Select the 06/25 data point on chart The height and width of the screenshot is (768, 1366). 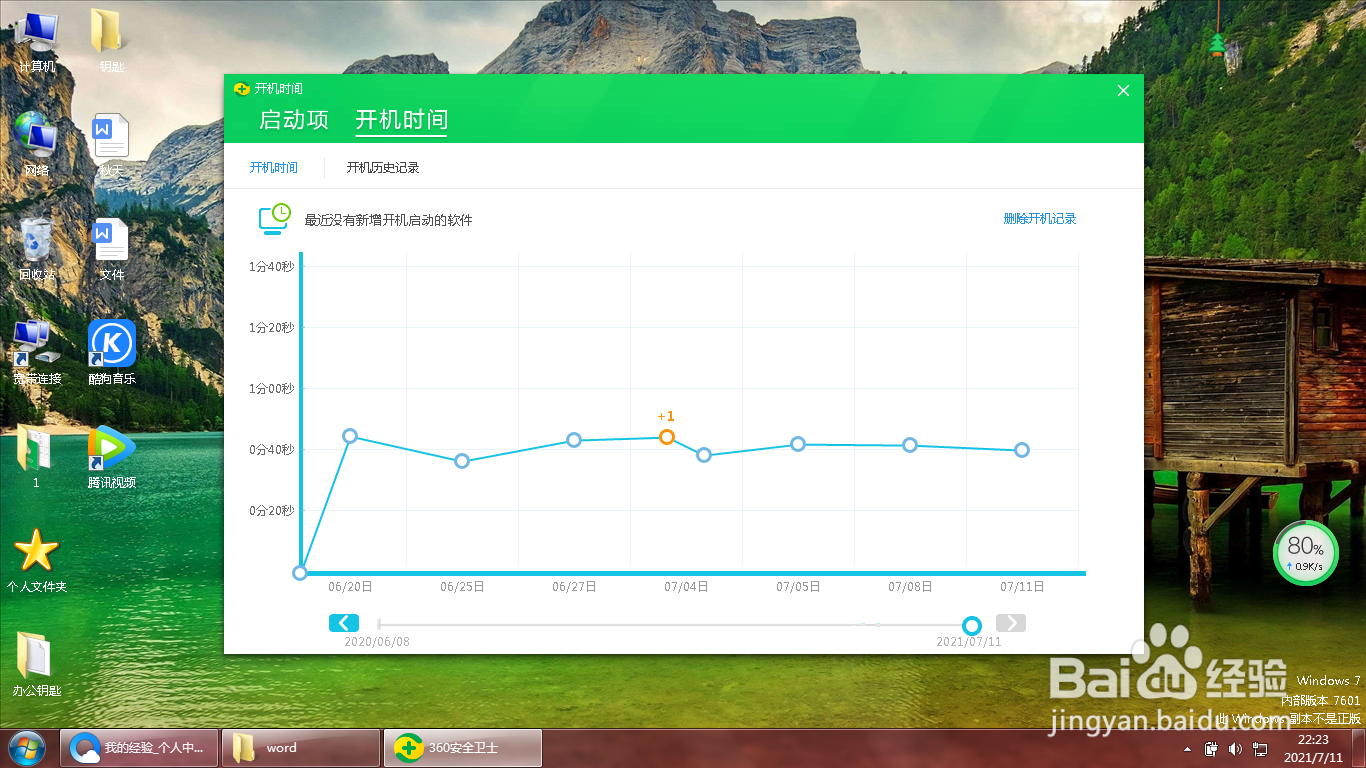coord(462,461)
